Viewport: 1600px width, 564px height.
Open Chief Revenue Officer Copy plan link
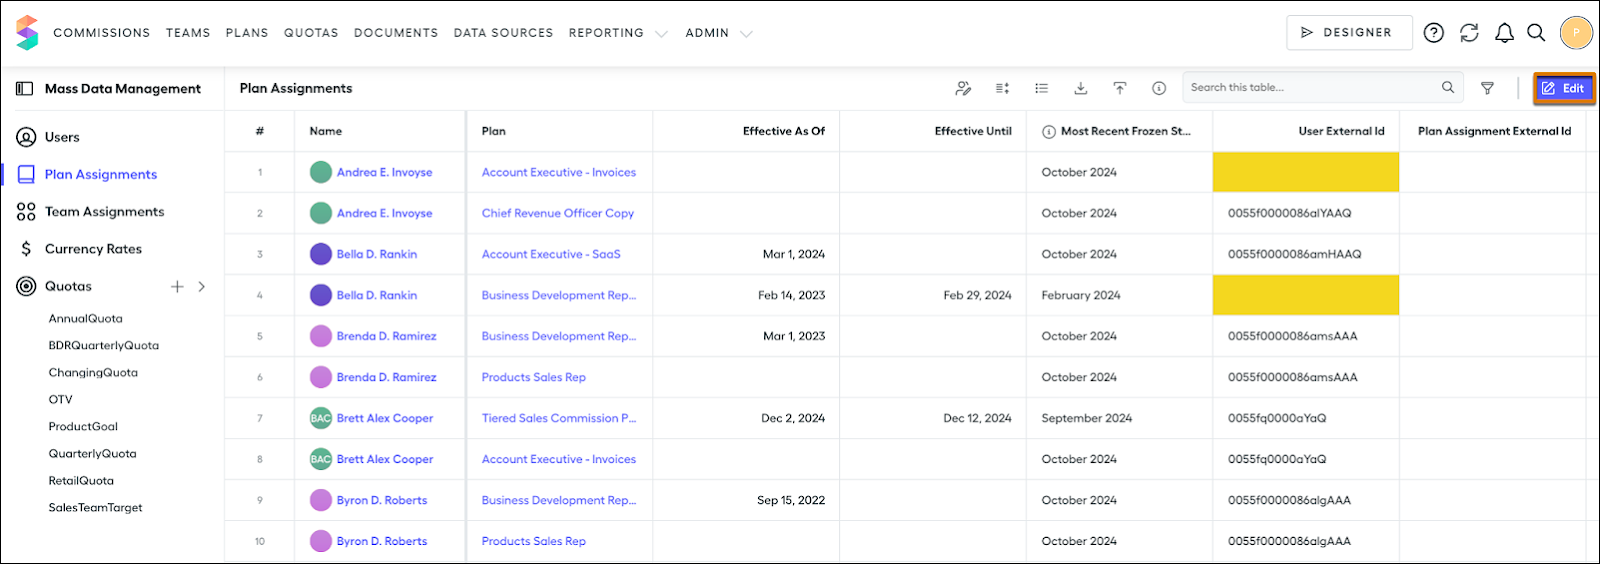click(558, 213)
